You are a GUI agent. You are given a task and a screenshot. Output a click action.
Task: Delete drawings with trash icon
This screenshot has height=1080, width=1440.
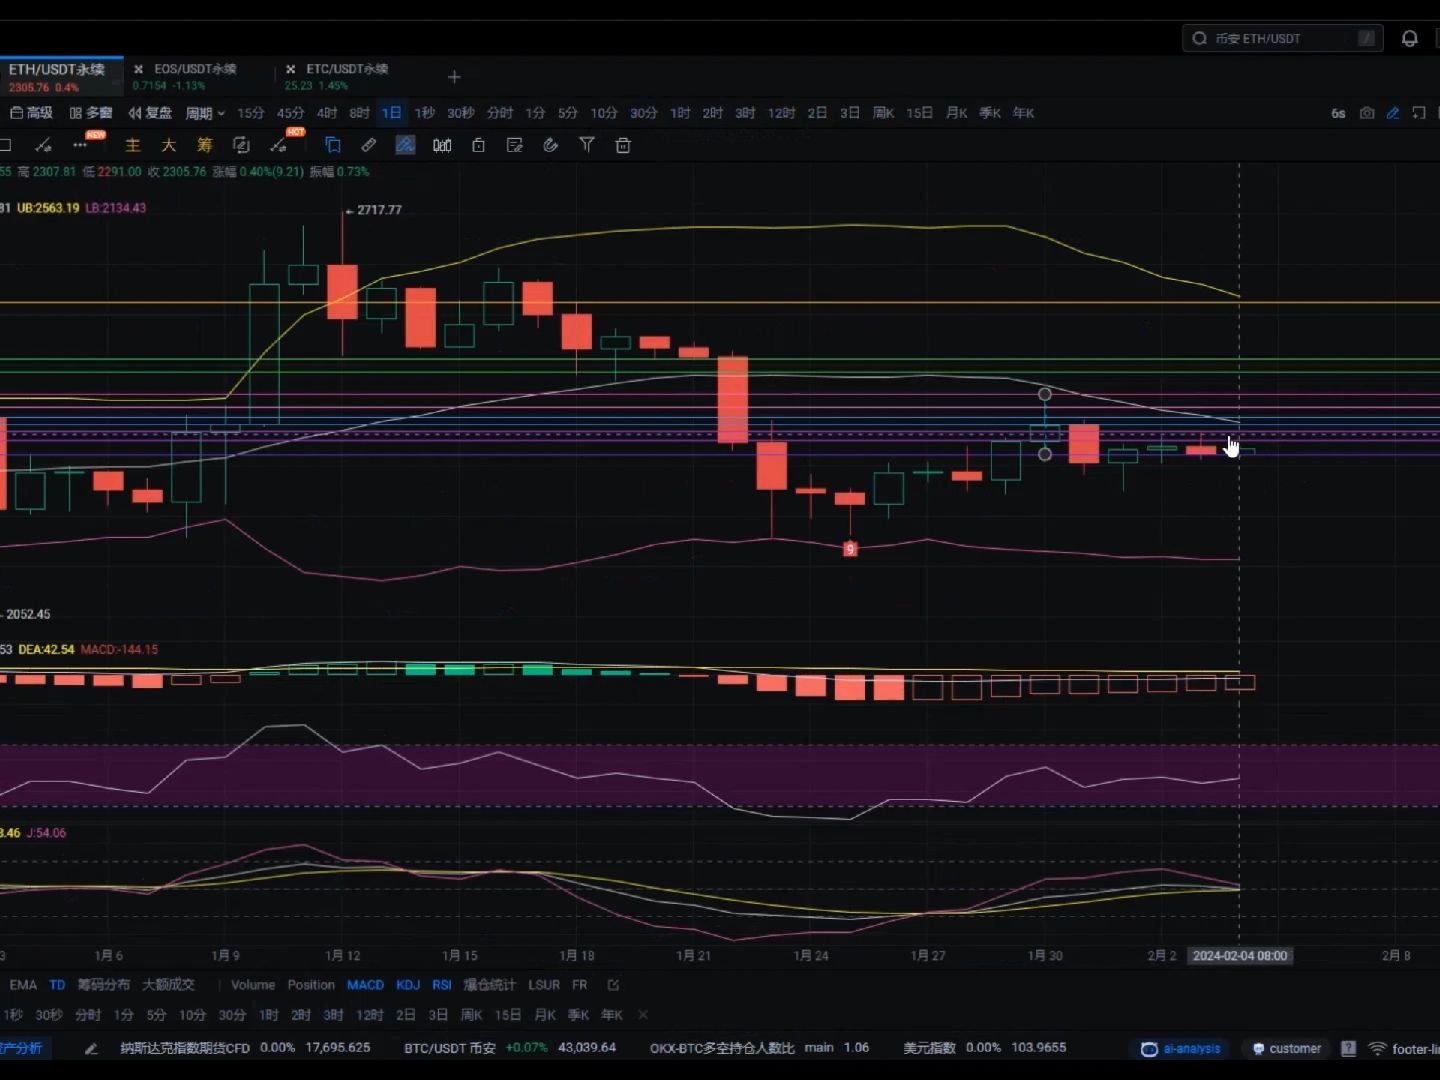coord(623,145)
